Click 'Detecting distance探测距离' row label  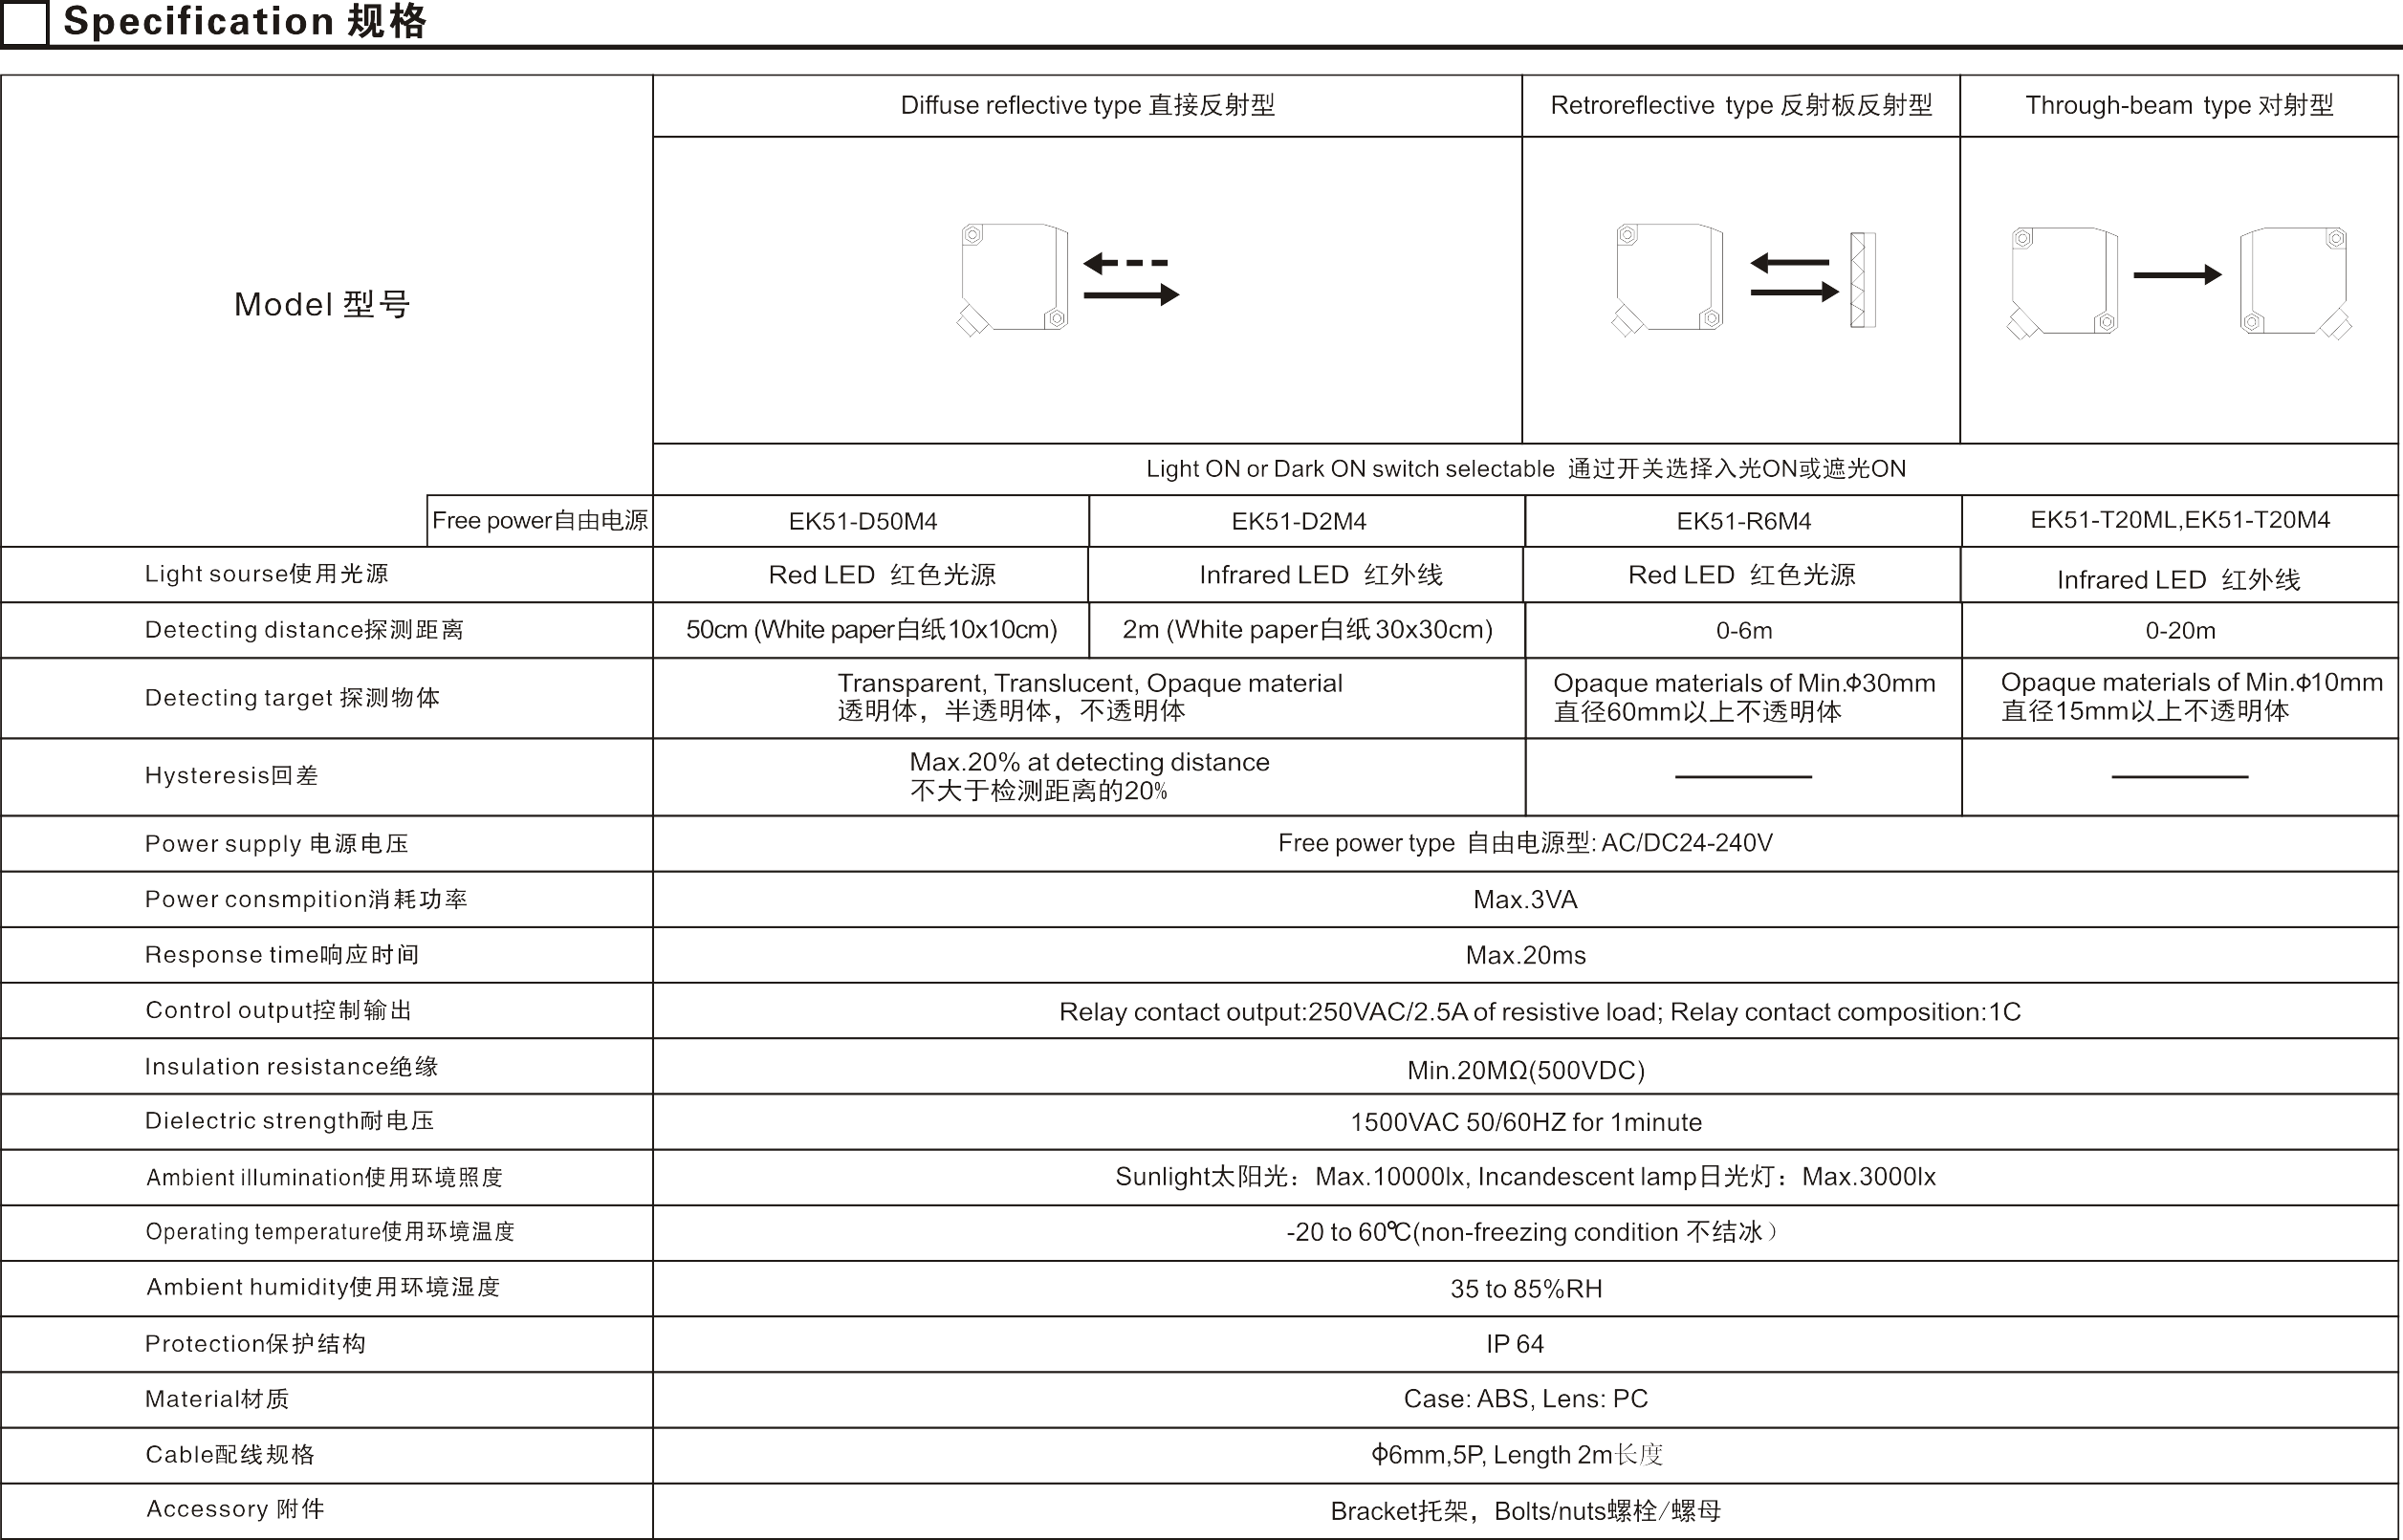pos(304,630)
